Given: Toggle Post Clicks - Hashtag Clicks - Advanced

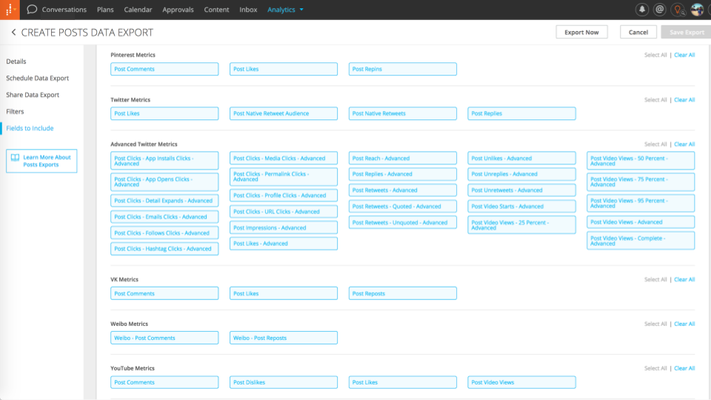Looking at the screenshot, I should coord(165,249).
